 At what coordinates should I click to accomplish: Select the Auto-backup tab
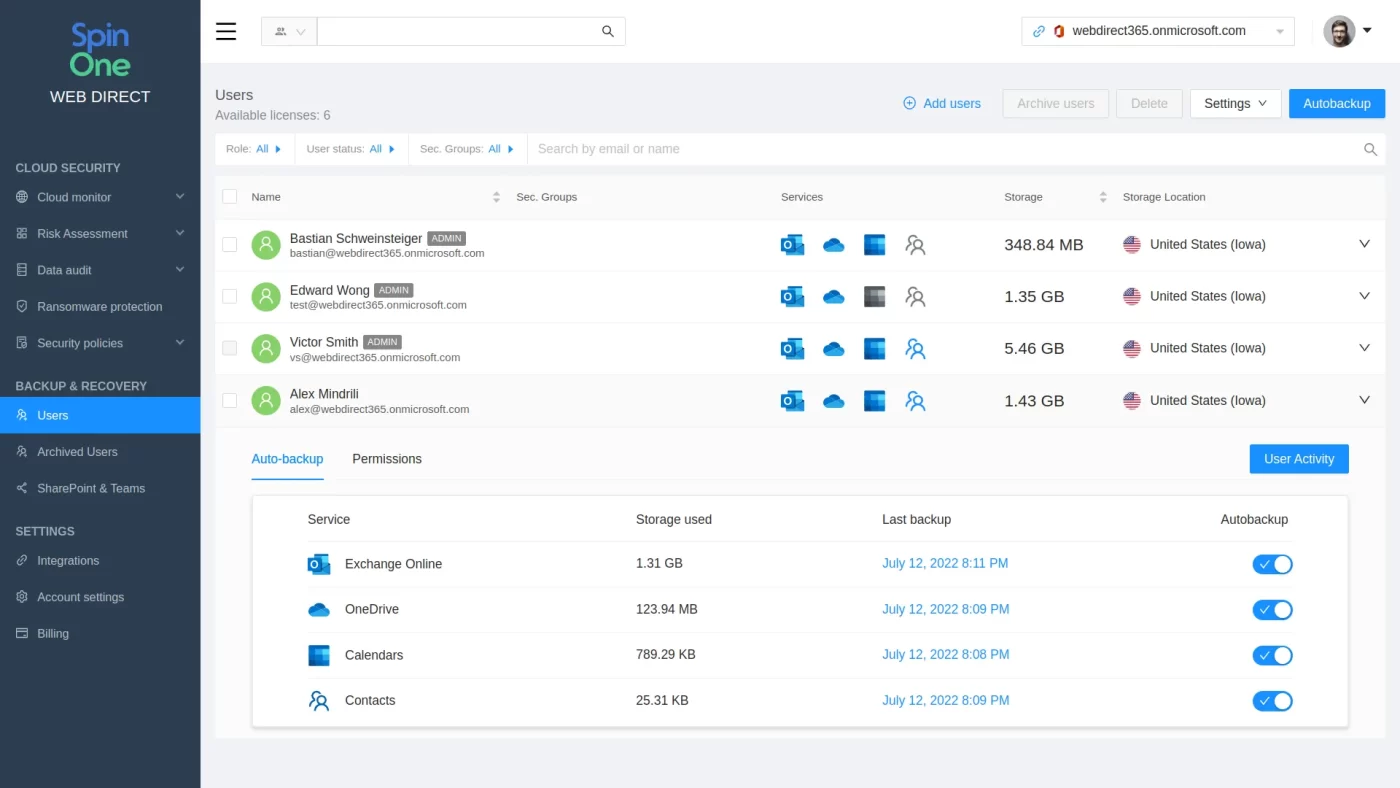[287, 459]
